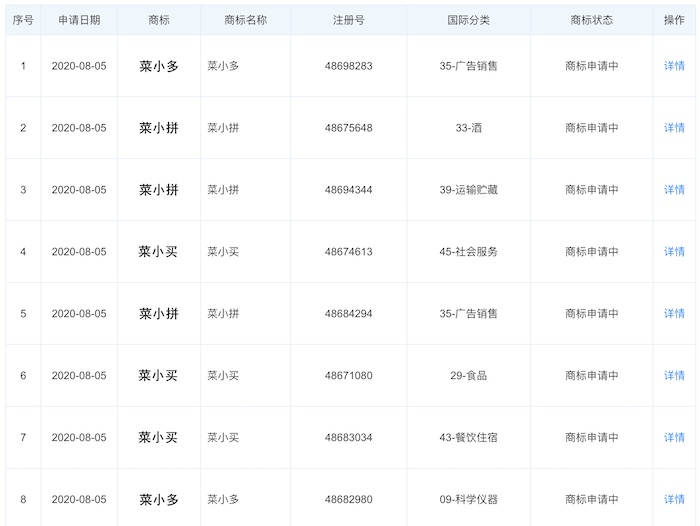View 详情 for registration number 48684294
The image size is (700, 526).
pyautogui.click(x=674, y=314)
